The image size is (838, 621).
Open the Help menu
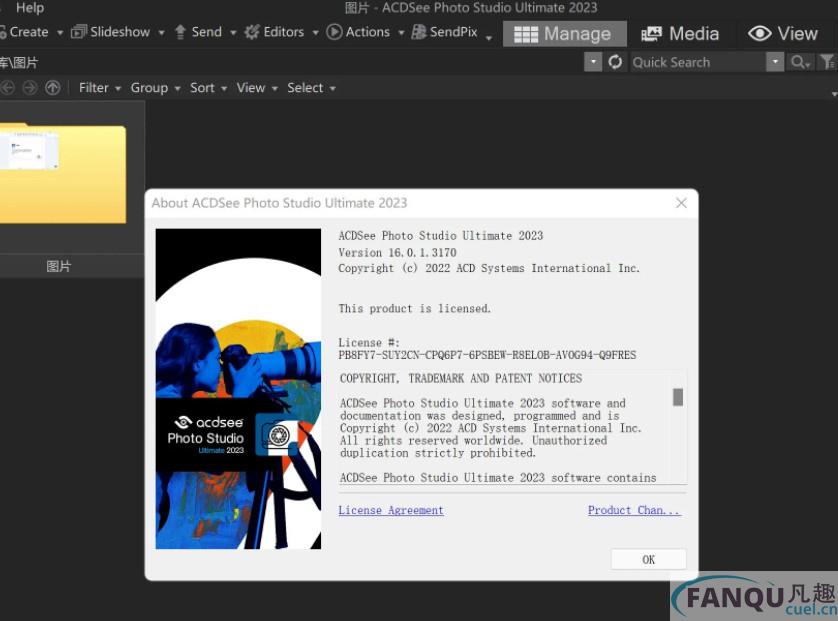(x=29, y=7)
